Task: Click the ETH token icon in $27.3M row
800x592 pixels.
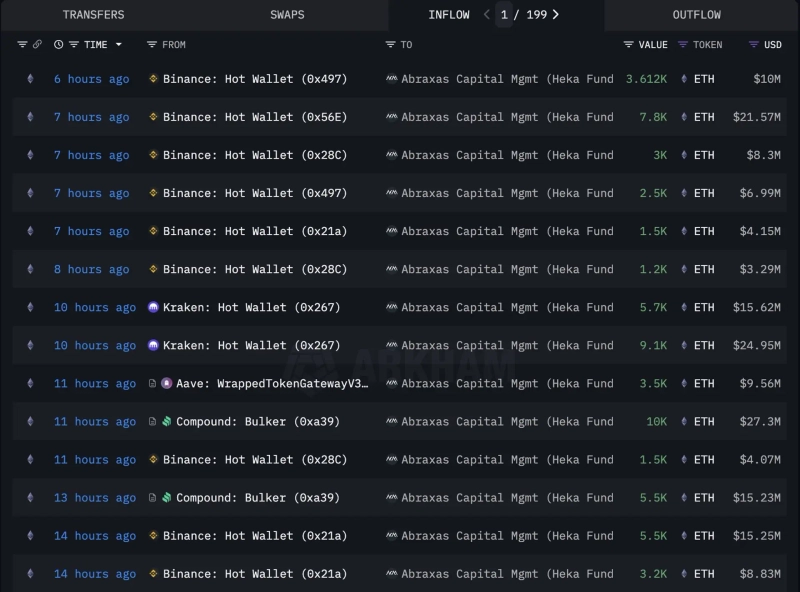Action: click(684, 421)
